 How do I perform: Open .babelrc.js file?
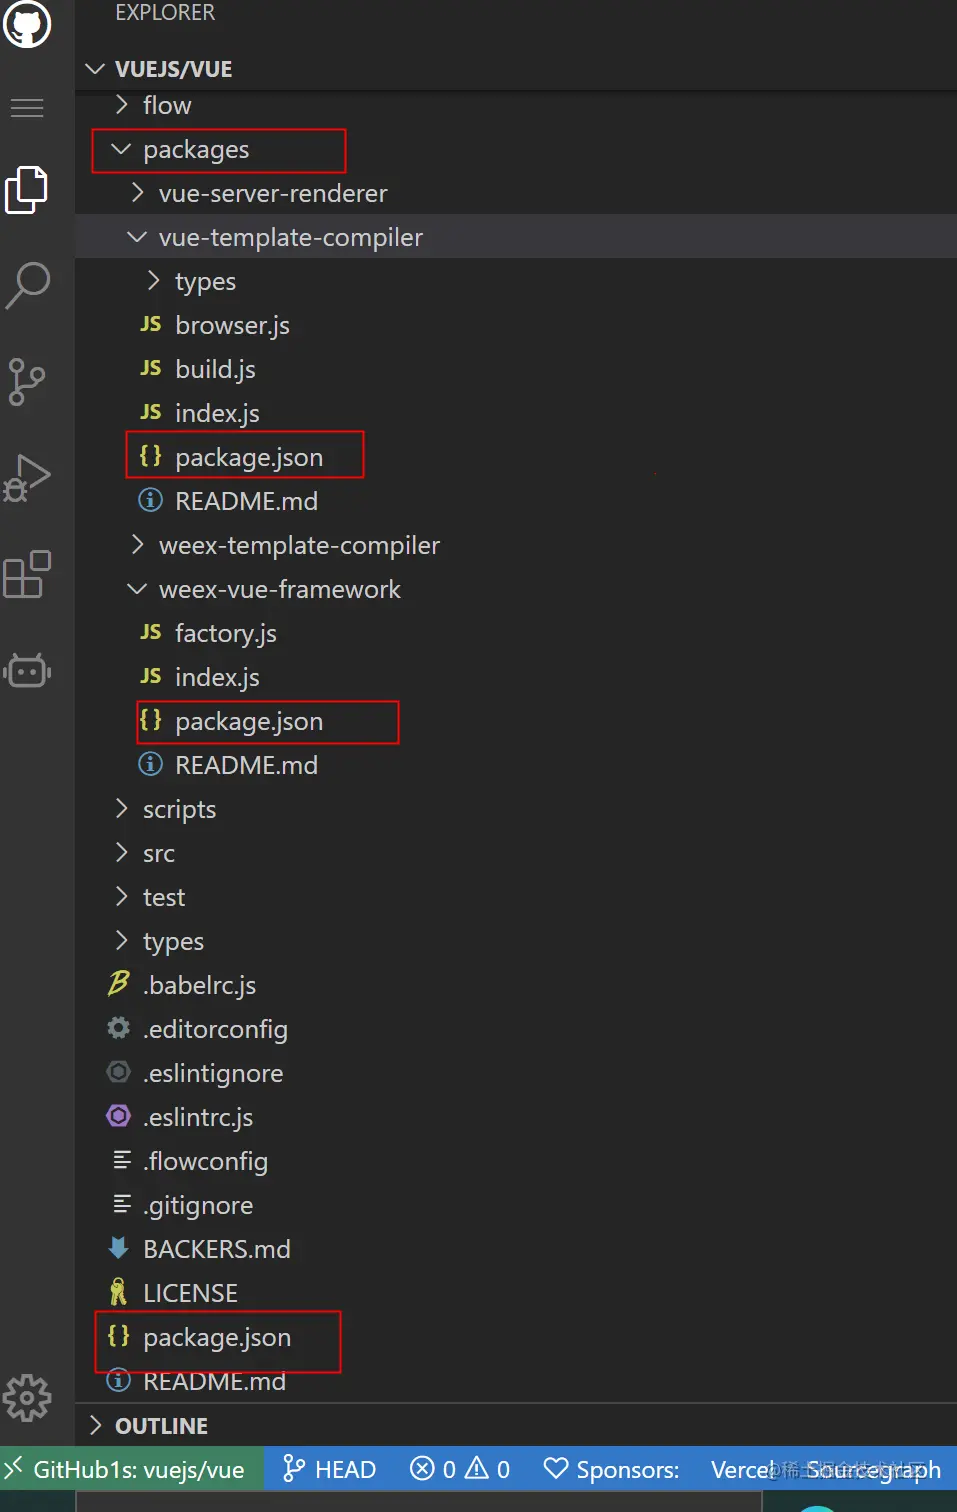(516, 985)
